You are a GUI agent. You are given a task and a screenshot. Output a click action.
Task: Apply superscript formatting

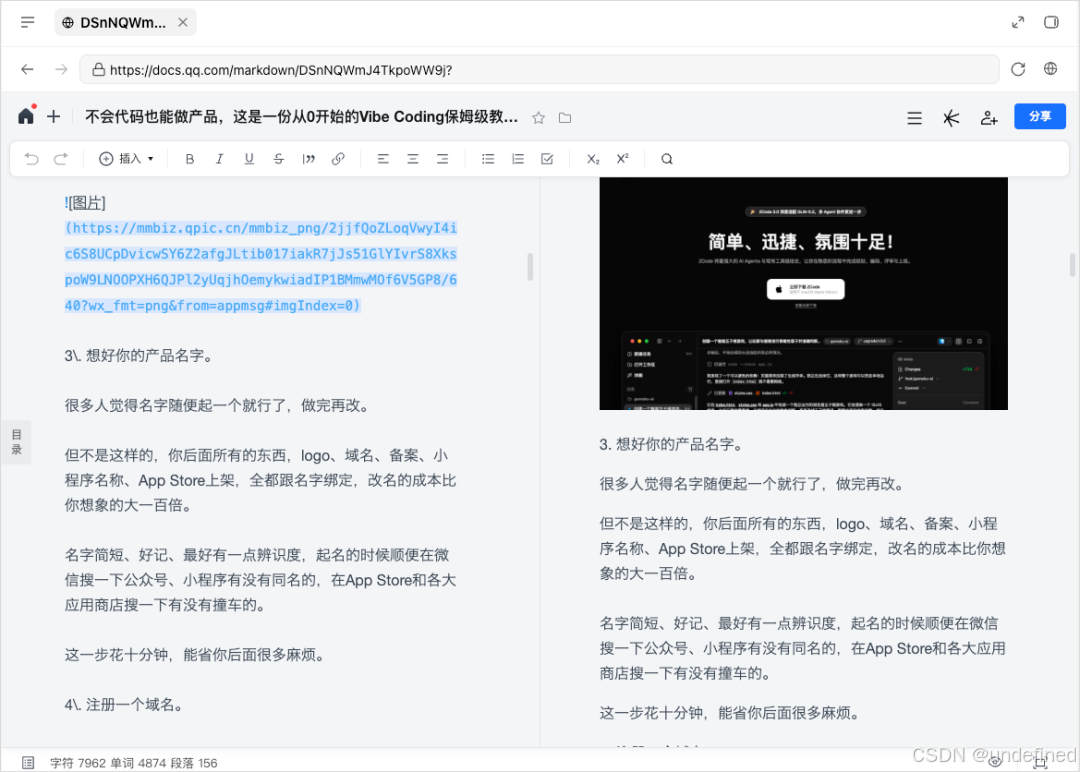click(623, 159)
